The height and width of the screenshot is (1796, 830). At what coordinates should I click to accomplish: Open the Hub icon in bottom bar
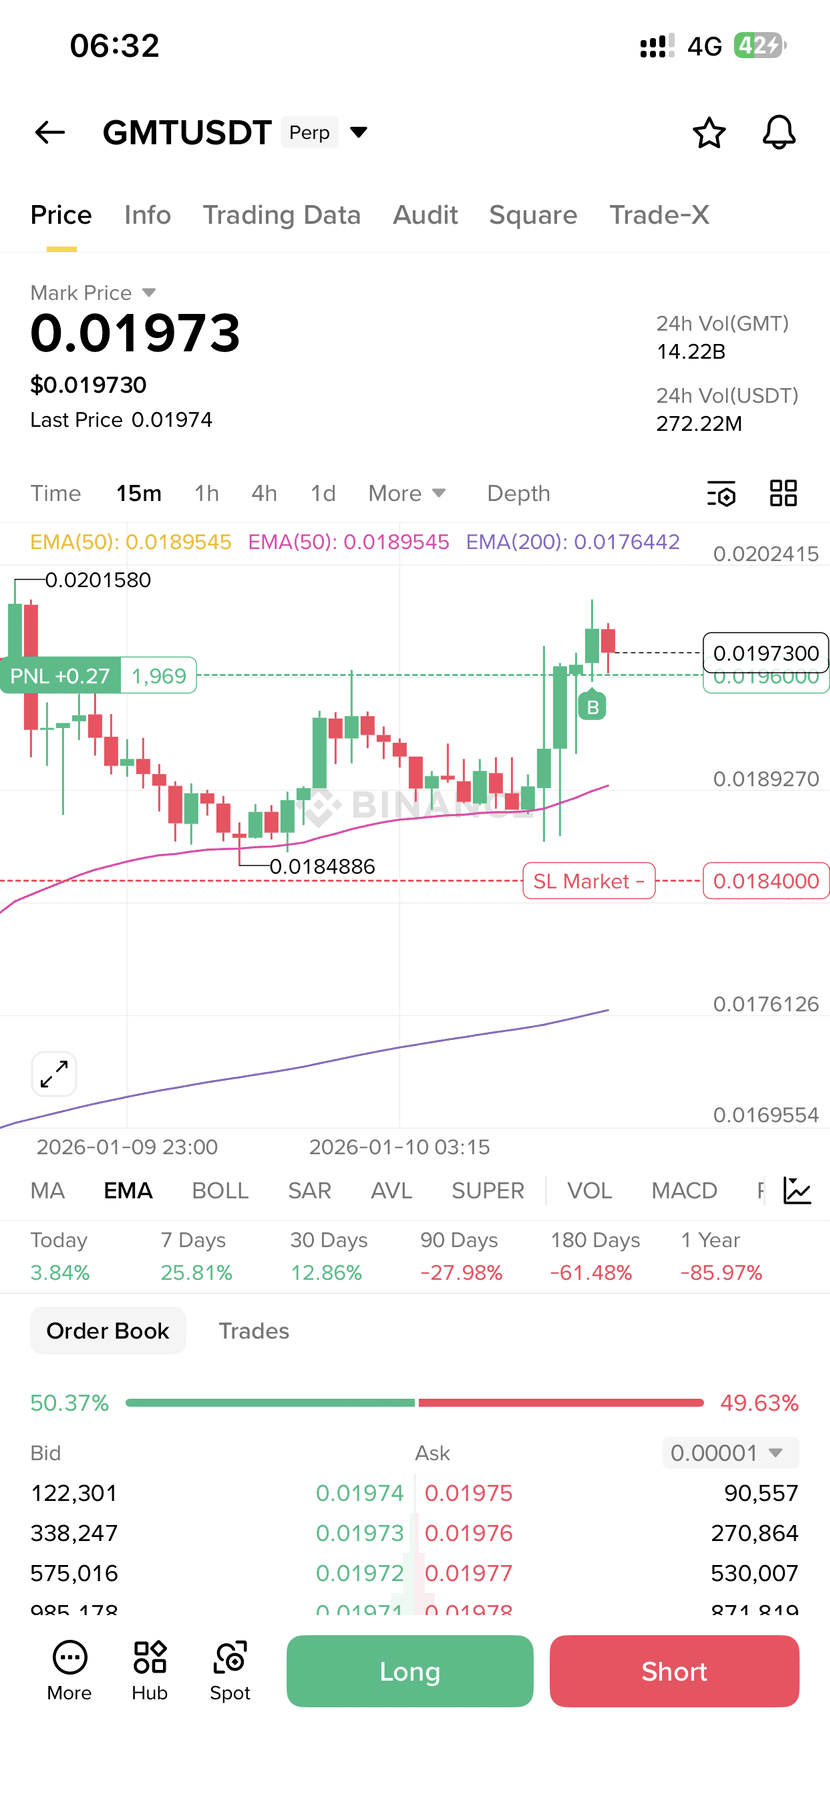(x=150, y=1671)
